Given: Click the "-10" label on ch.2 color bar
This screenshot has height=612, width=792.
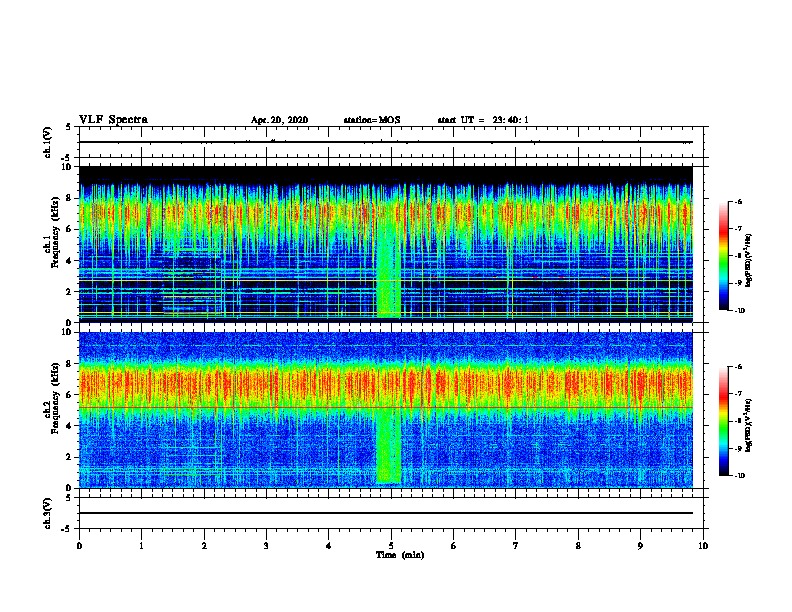Looking at the screenshot, I should pyautogui.click(x=739, y=476).
